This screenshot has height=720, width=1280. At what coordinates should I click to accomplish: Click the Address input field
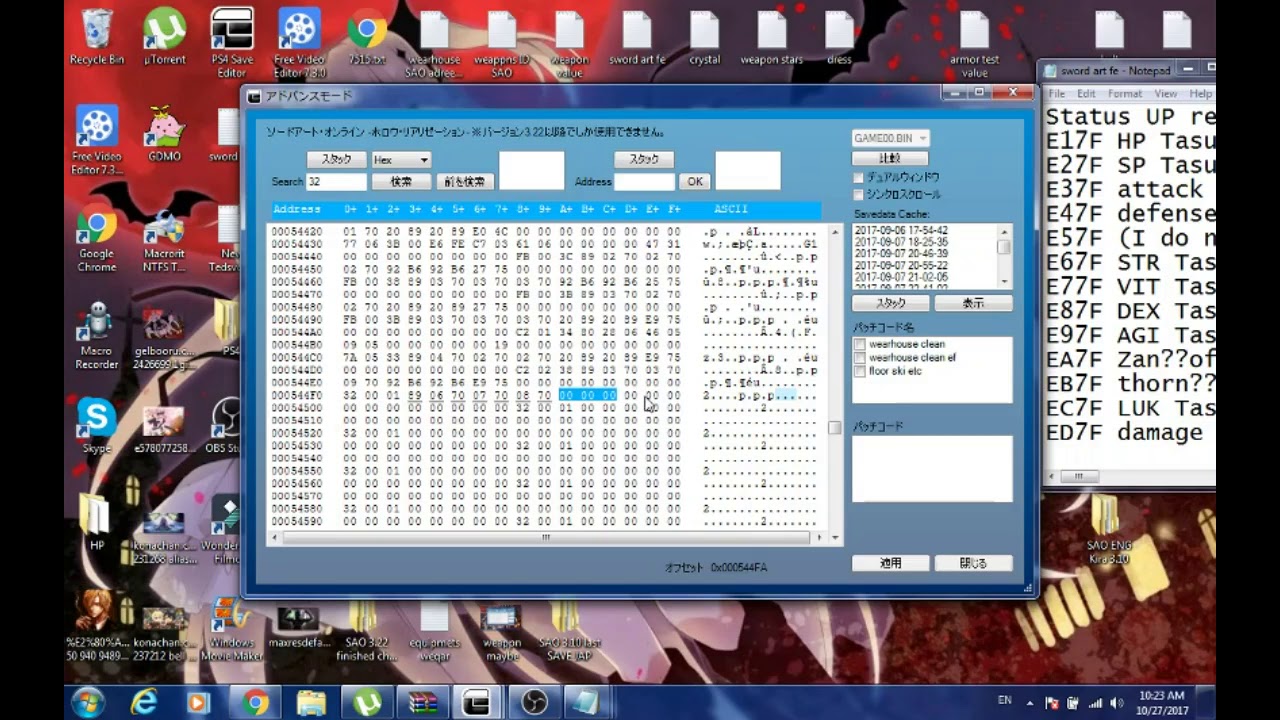click(644, 182)
